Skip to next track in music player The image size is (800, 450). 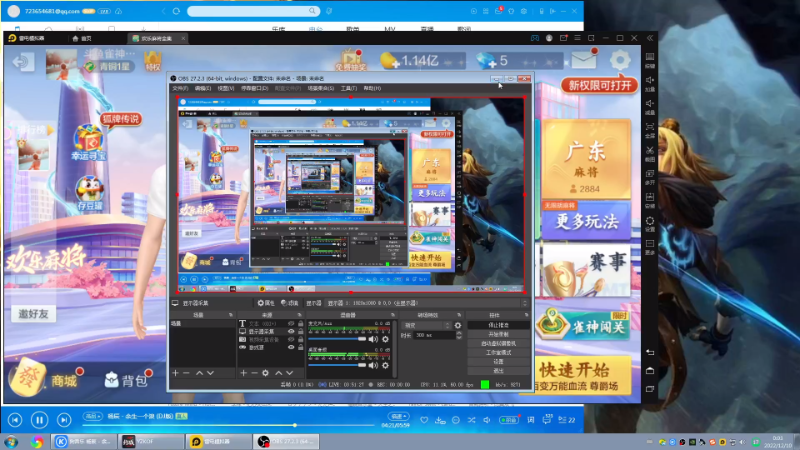pyautogui.click(x=64, y=420)
